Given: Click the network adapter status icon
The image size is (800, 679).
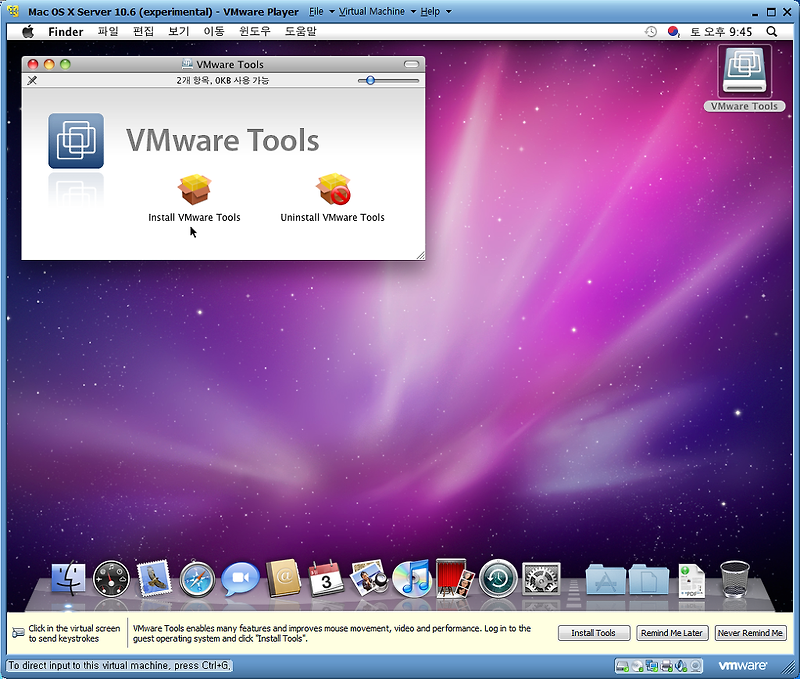Looking at the screenshot, I should (652, 666).
